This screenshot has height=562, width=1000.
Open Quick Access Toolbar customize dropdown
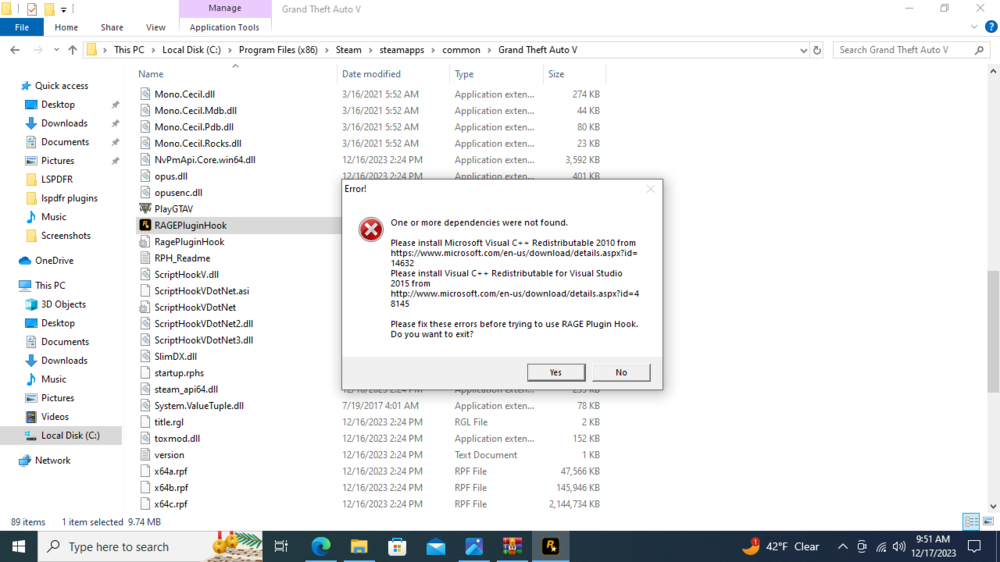(x=63, y=9)
